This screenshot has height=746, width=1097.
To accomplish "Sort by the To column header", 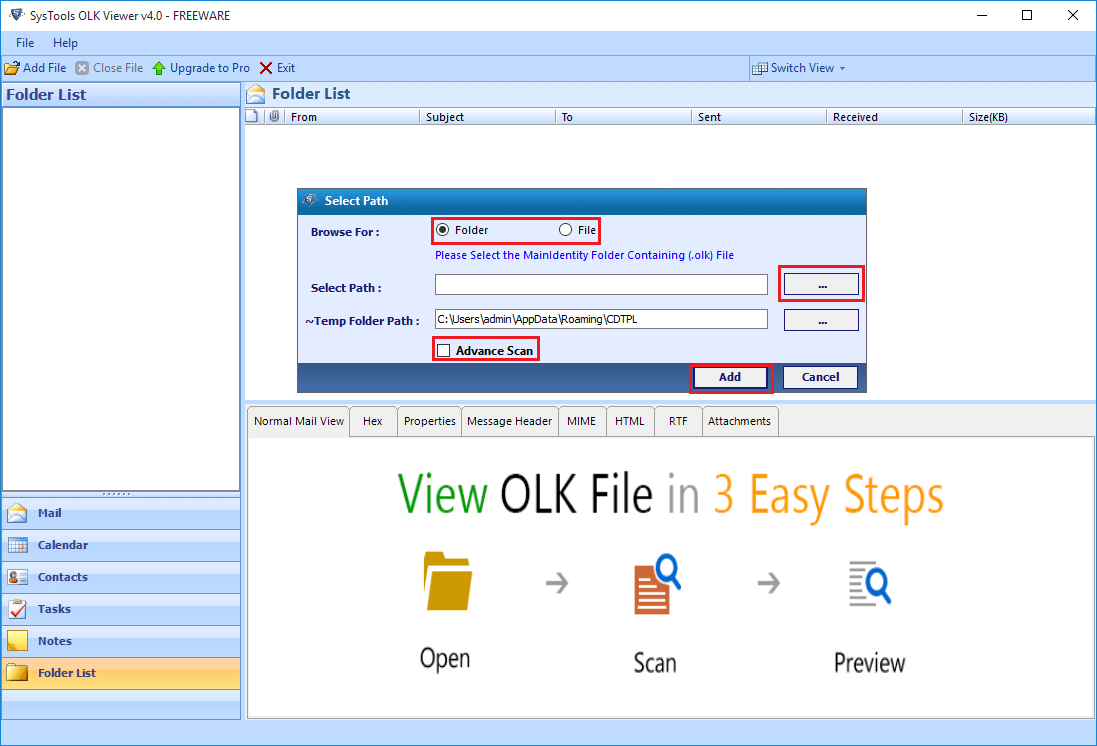I will pyautogui.click(x=623, y=117).
